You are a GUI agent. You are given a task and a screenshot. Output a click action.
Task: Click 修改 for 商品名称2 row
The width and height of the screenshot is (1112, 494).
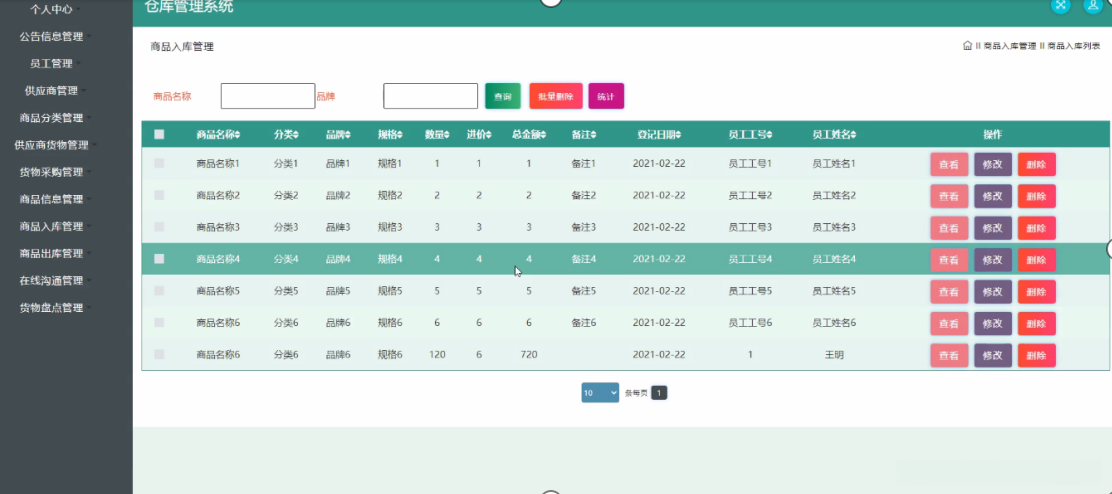tap(993, 196)
